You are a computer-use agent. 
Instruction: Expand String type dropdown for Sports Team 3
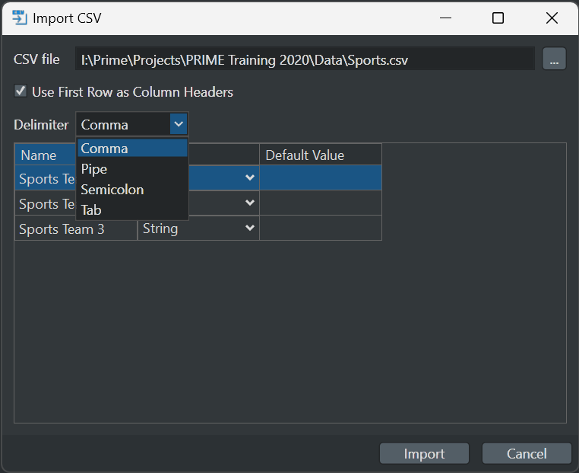250,228
